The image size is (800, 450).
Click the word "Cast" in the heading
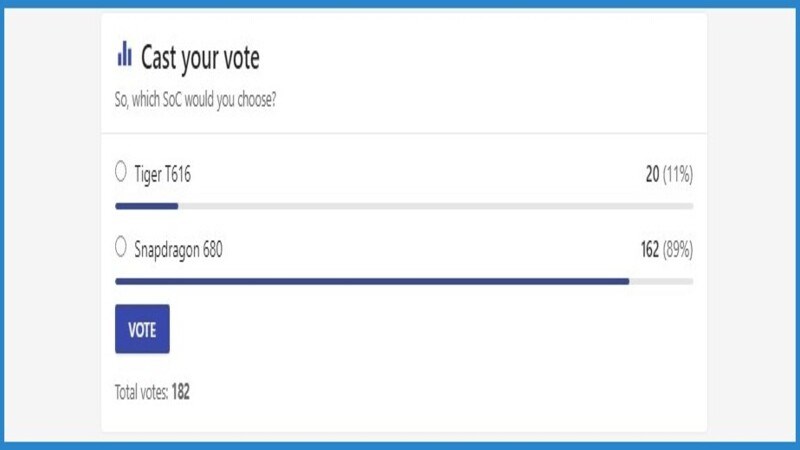click(158, 57)
